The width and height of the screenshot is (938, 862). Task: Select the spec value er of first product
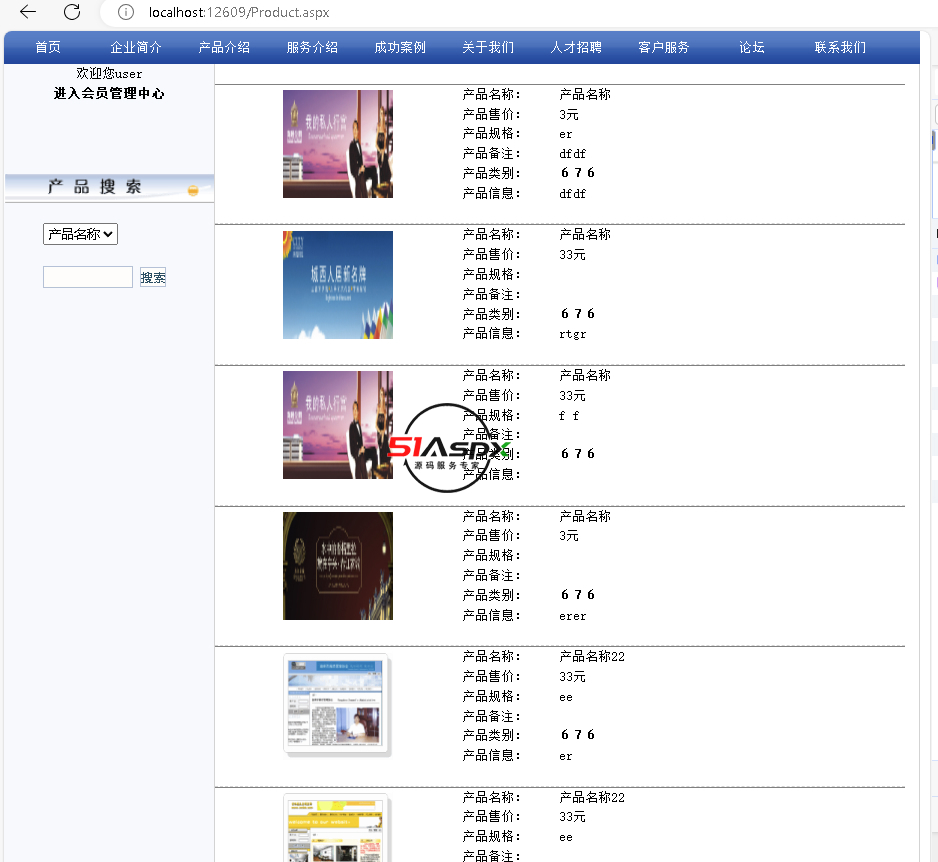coord(566,134)
